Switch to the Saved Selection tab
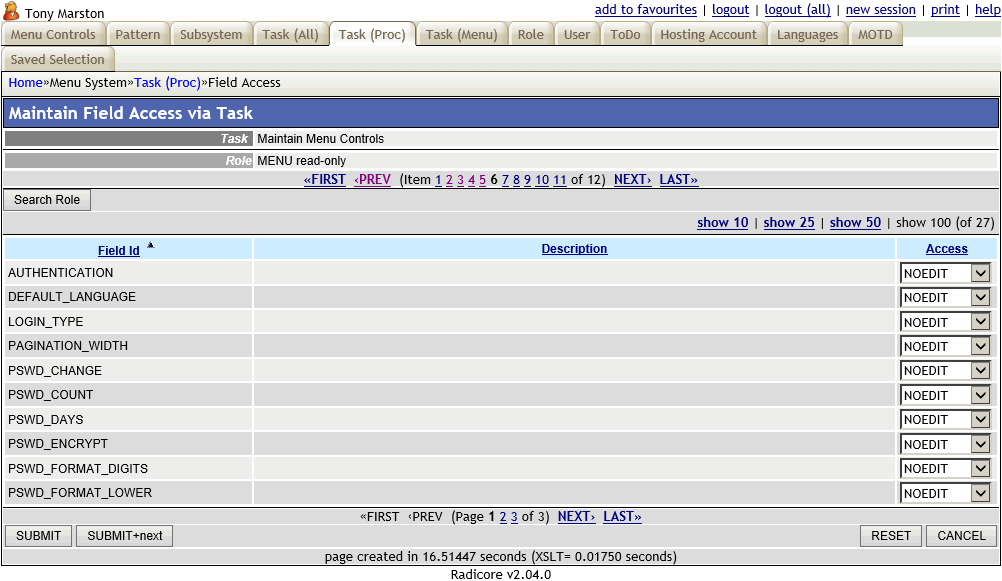Image resolution: width=1002 pixels, height=581 pixels. 58,59
